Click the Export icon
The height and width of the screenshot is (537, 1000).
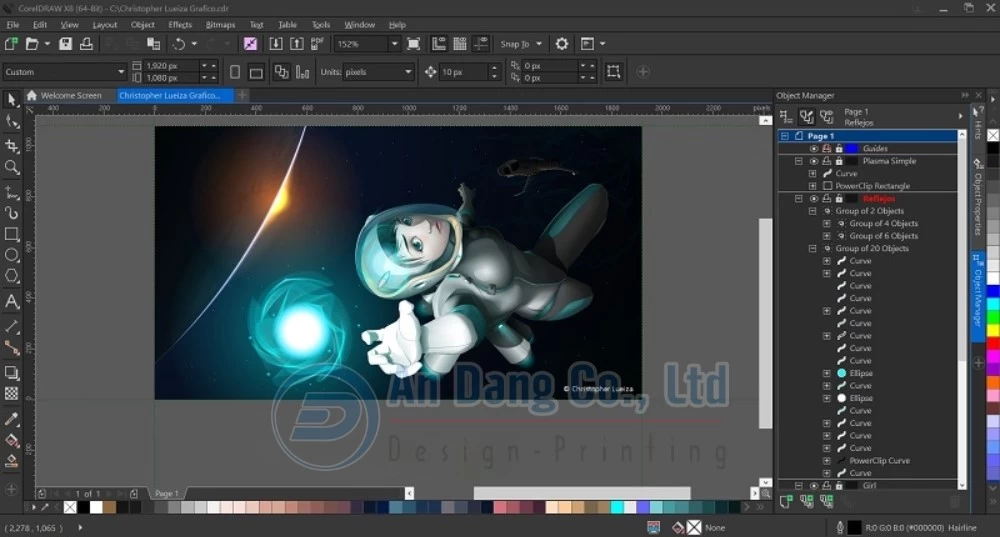pos(297,43)
